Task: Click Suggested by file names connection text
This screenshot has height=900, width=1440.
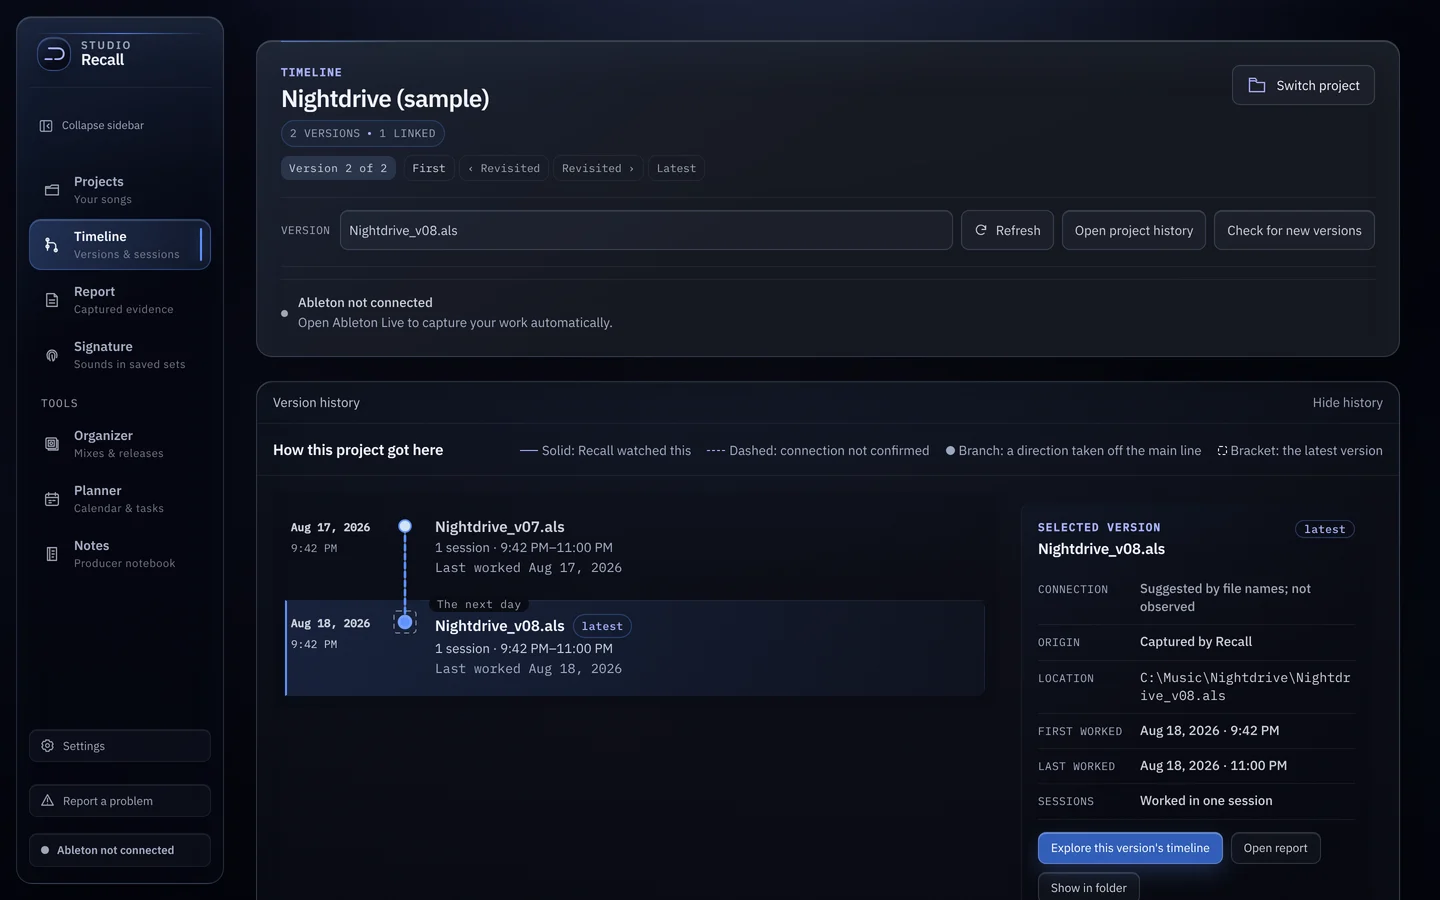Action: click(1225, 598)
